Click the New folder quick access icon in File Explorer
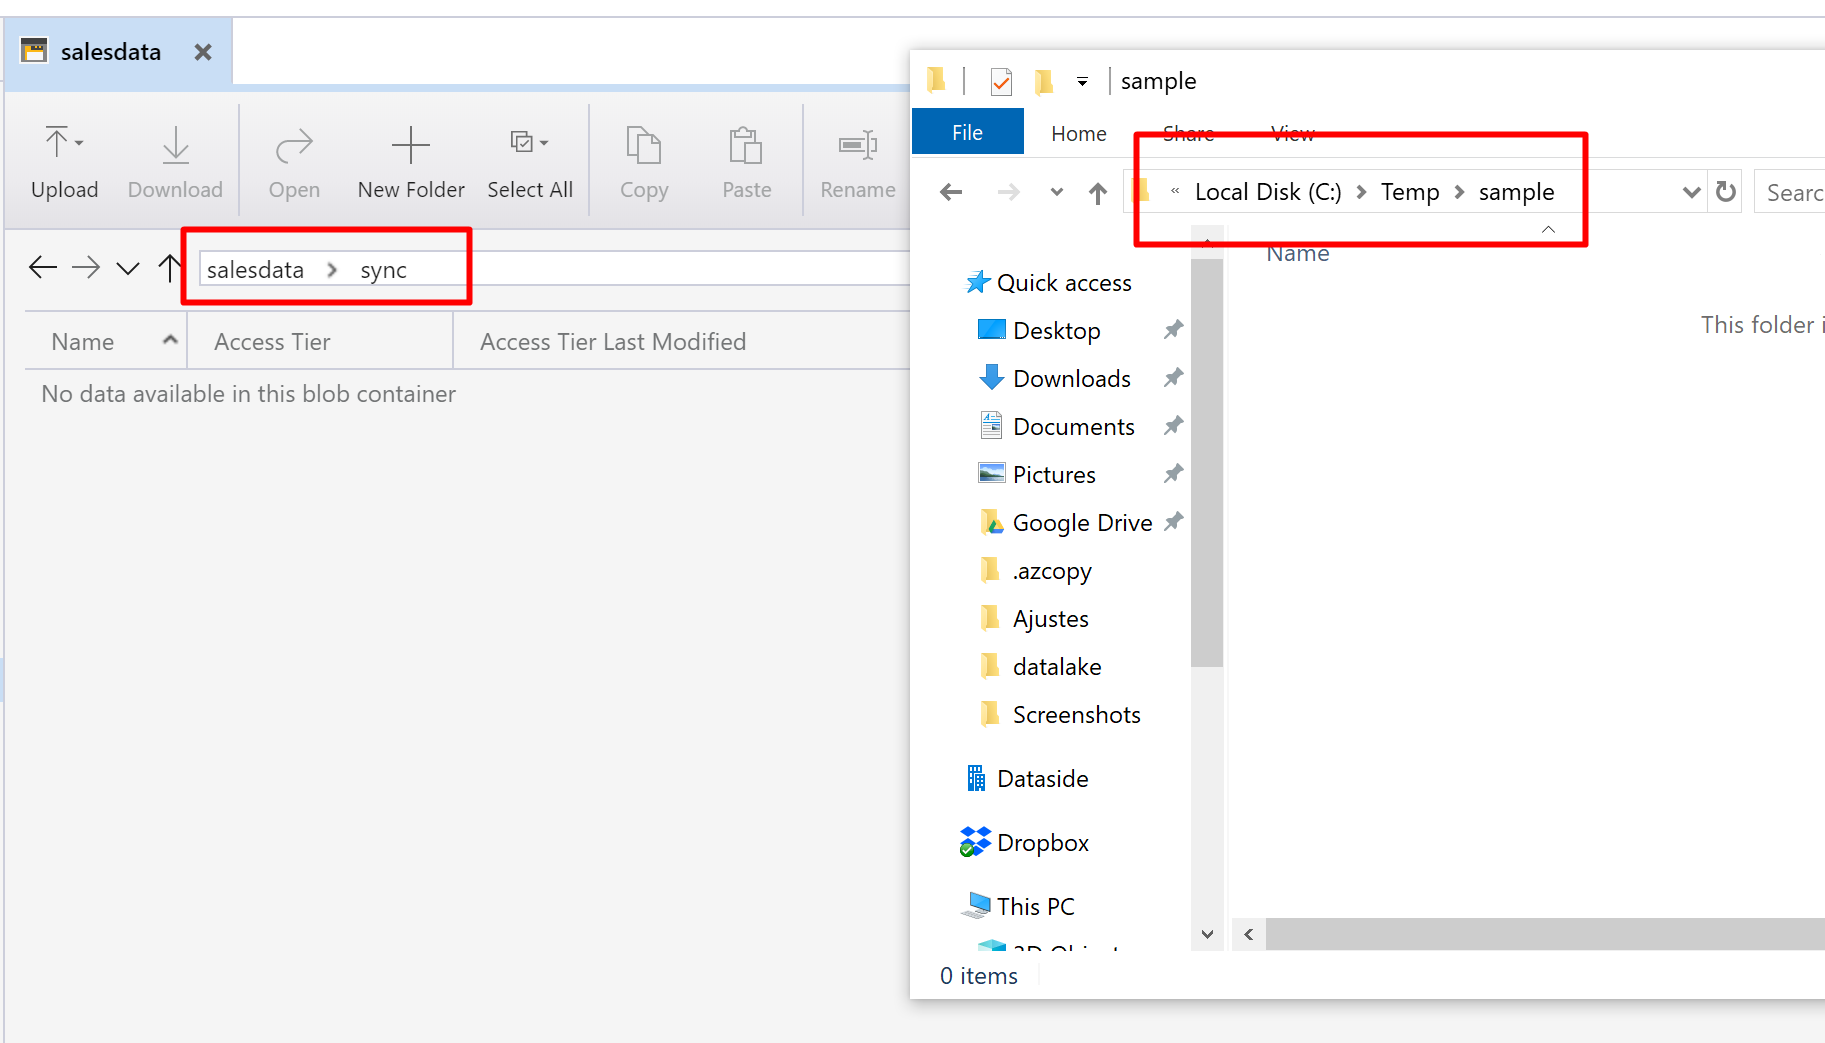Image resolution: width=1825 pixels, height=1043 pixels. click(1044, 81)
